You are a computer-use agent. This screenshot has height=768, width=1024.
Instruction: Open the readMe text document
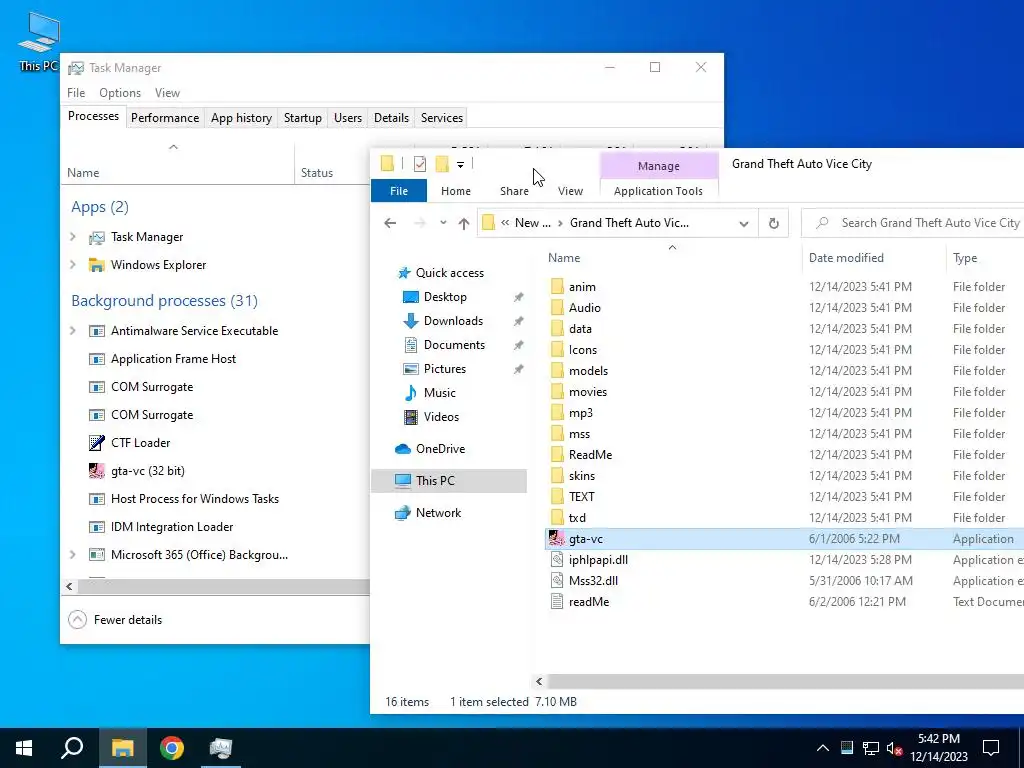coord(588,601)
